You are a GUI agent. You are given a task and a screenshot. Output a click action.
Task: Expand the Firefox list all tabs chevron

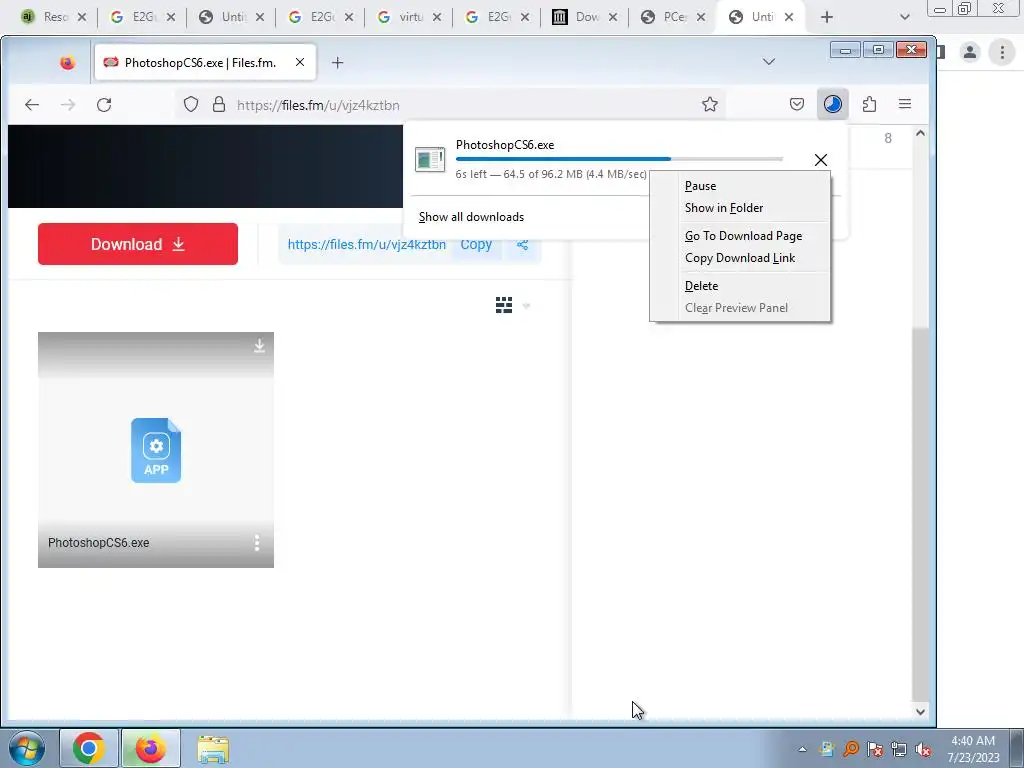pos(769,62)
